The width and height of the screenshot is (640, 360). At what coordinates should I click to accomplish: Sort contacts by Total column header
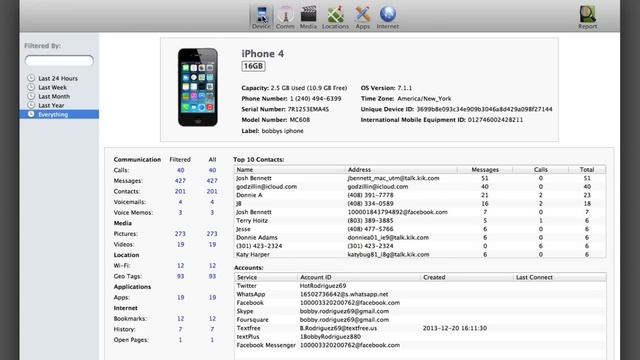coord(587,169)
